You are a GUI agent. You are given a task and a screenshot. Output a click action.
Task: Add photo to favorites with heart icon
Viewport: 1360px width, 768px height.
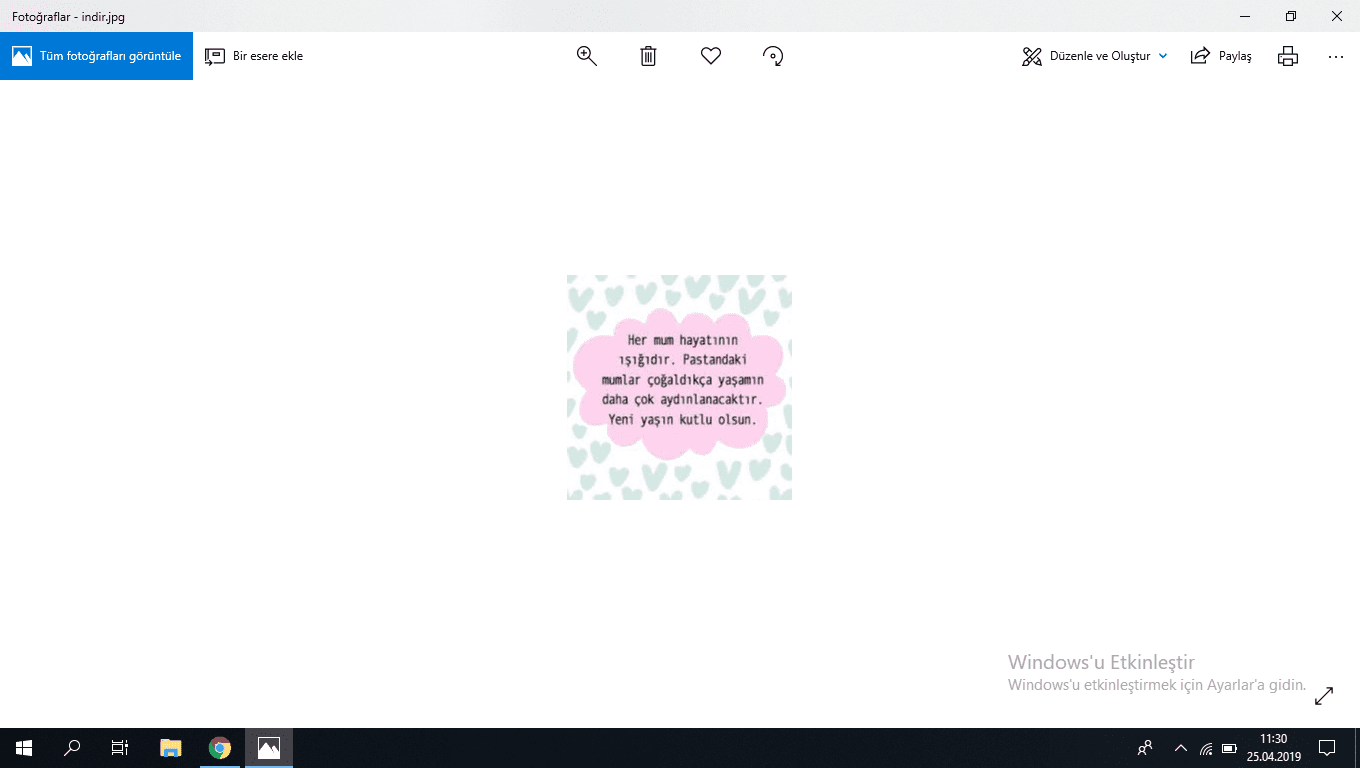click(x=711, y=56)
